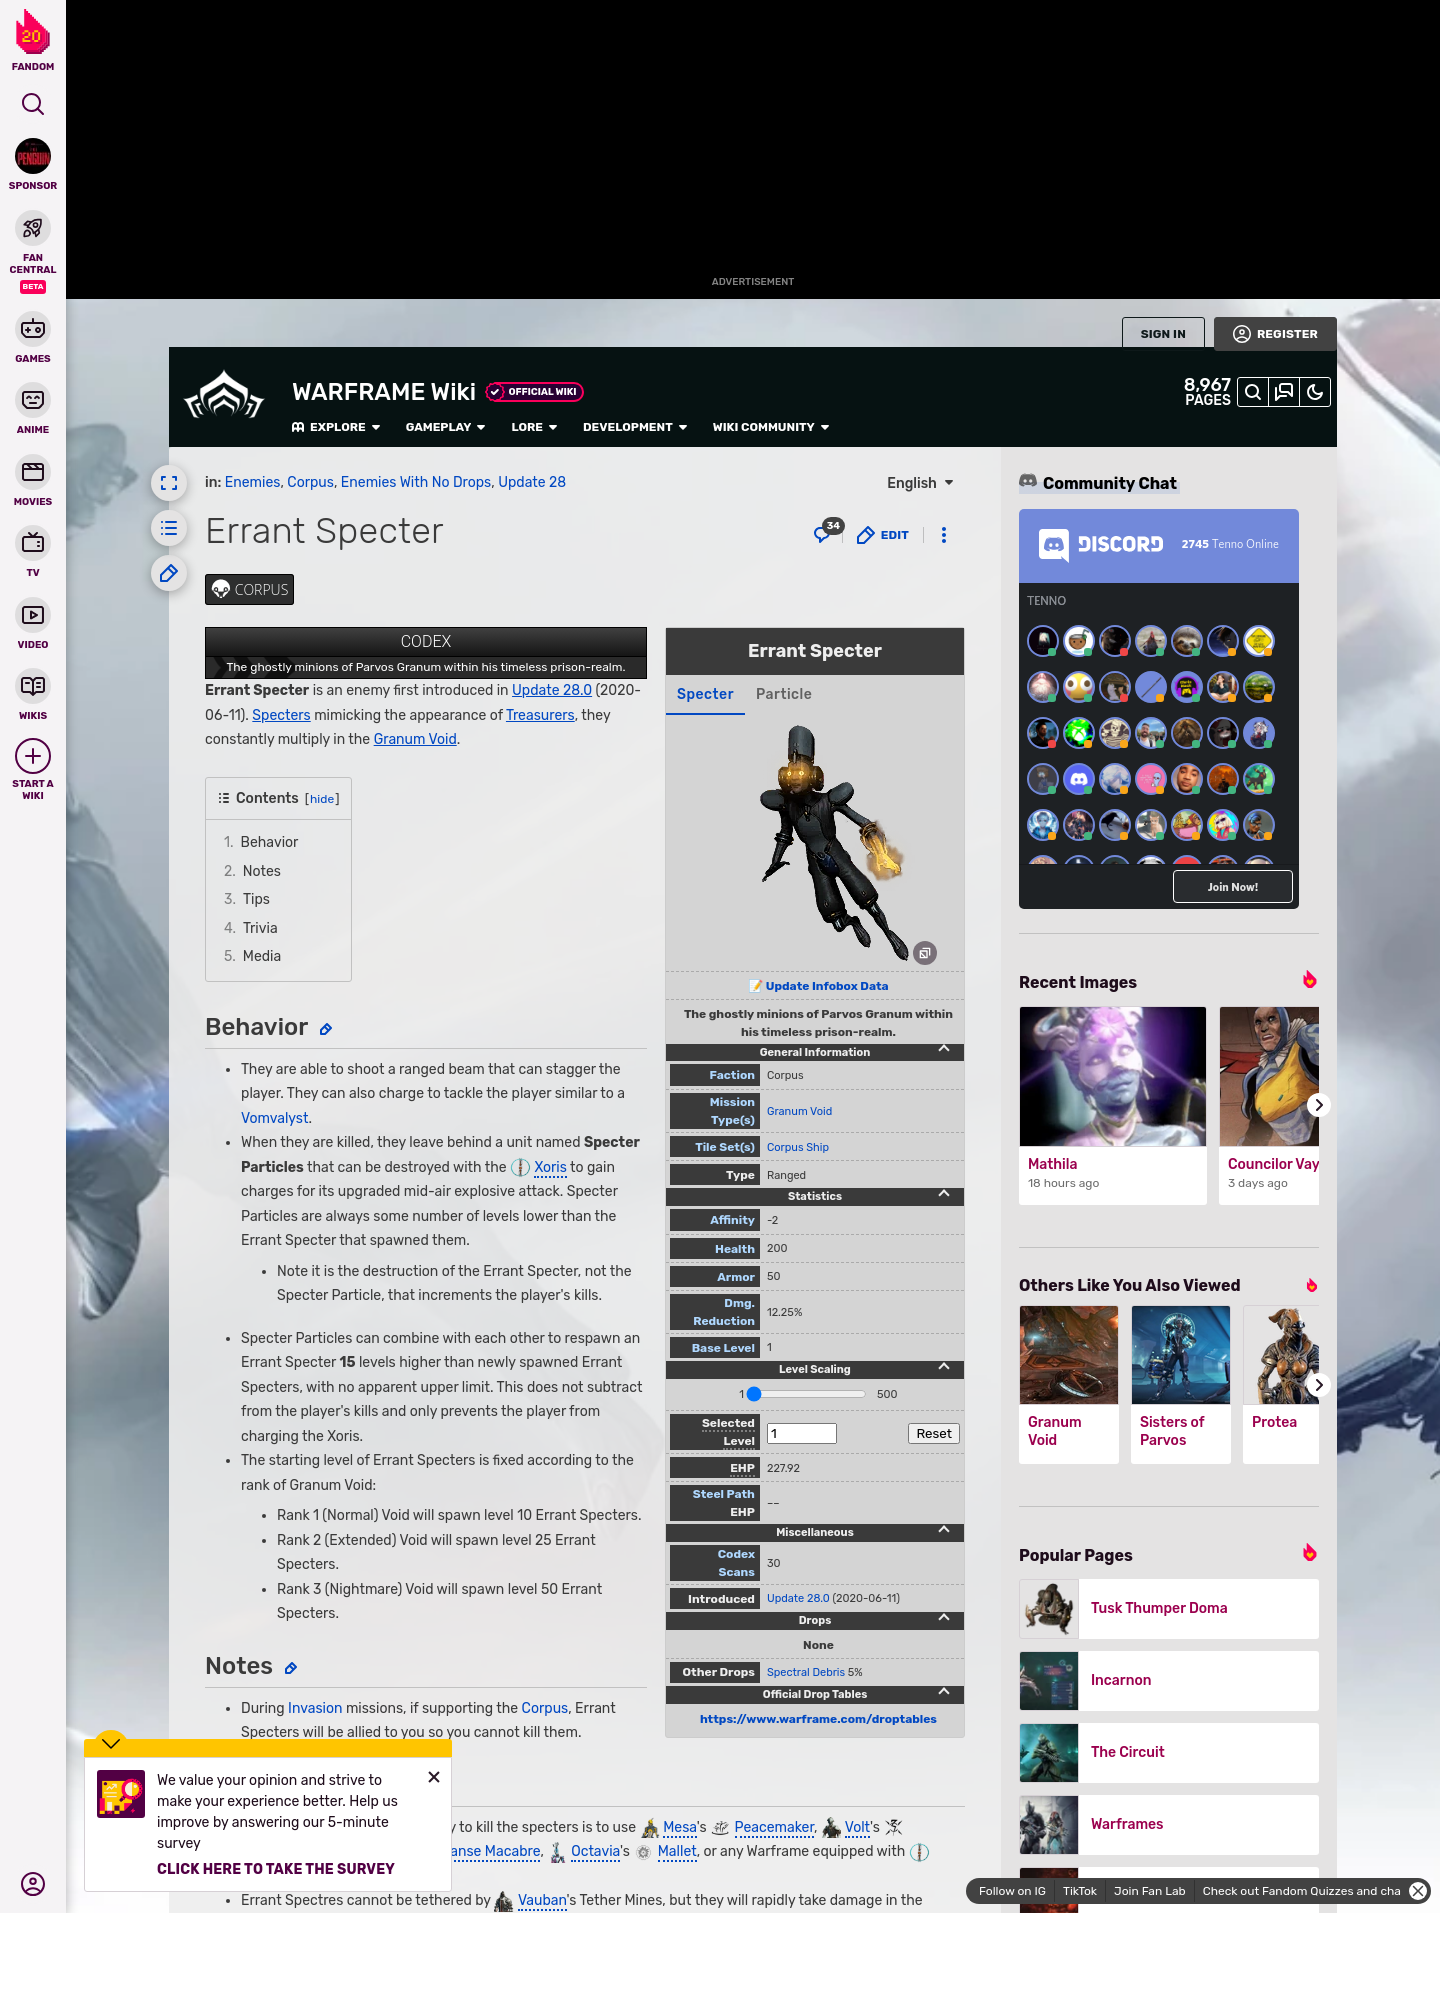Open the Granum Void link in intro
1440x2000 pixels.
tap(415, 739)
